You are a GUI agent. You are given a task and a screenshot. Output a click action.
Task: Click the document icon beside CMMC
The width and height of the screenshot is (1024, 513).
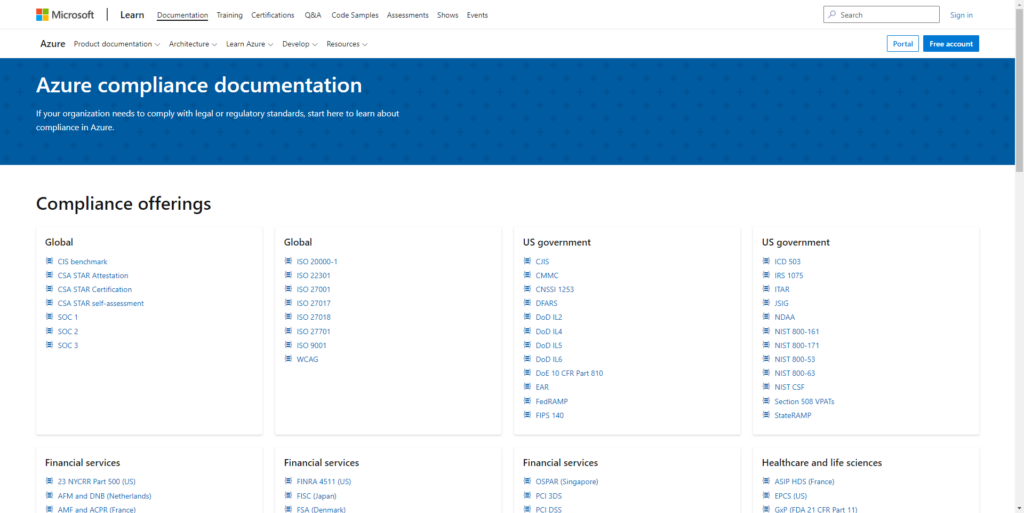coord(527,275)
